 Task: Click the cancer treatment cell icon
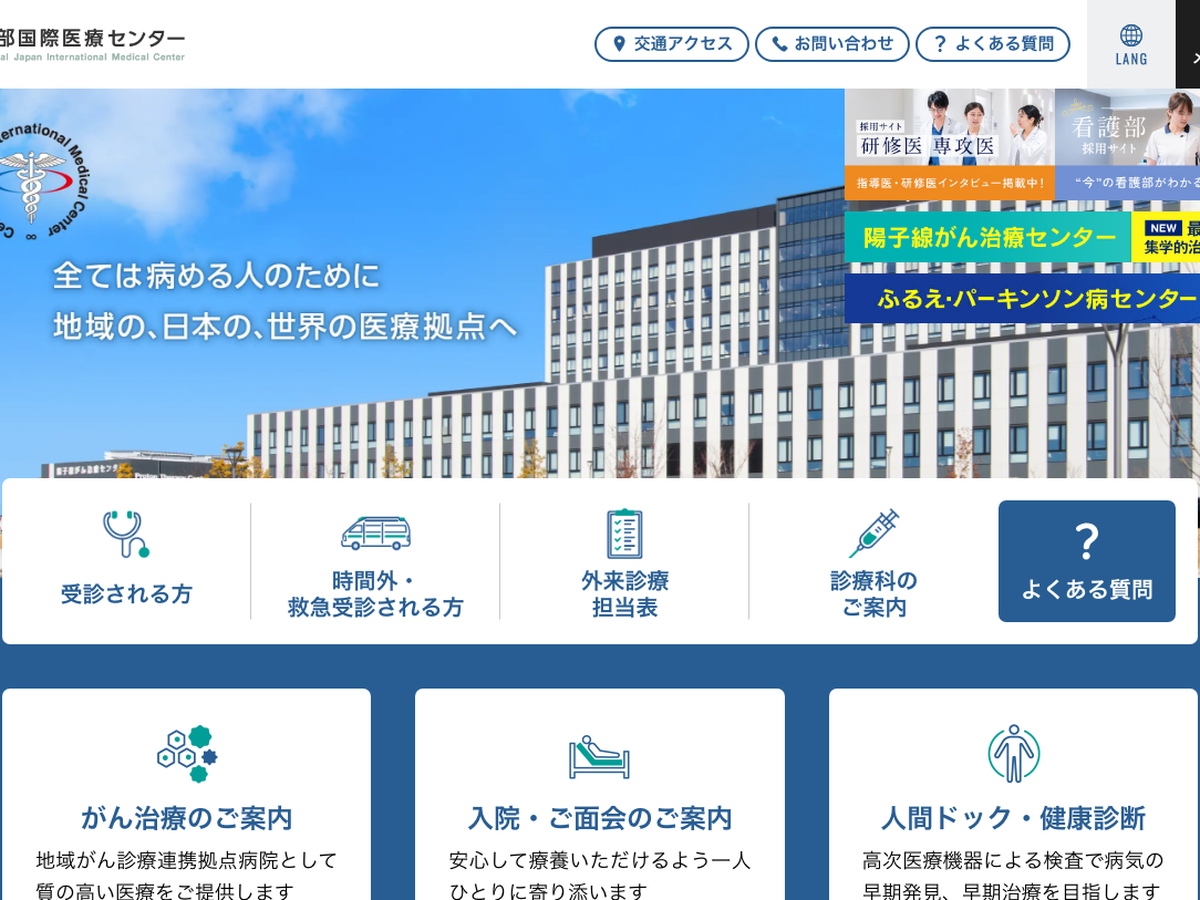pos(187,754)
